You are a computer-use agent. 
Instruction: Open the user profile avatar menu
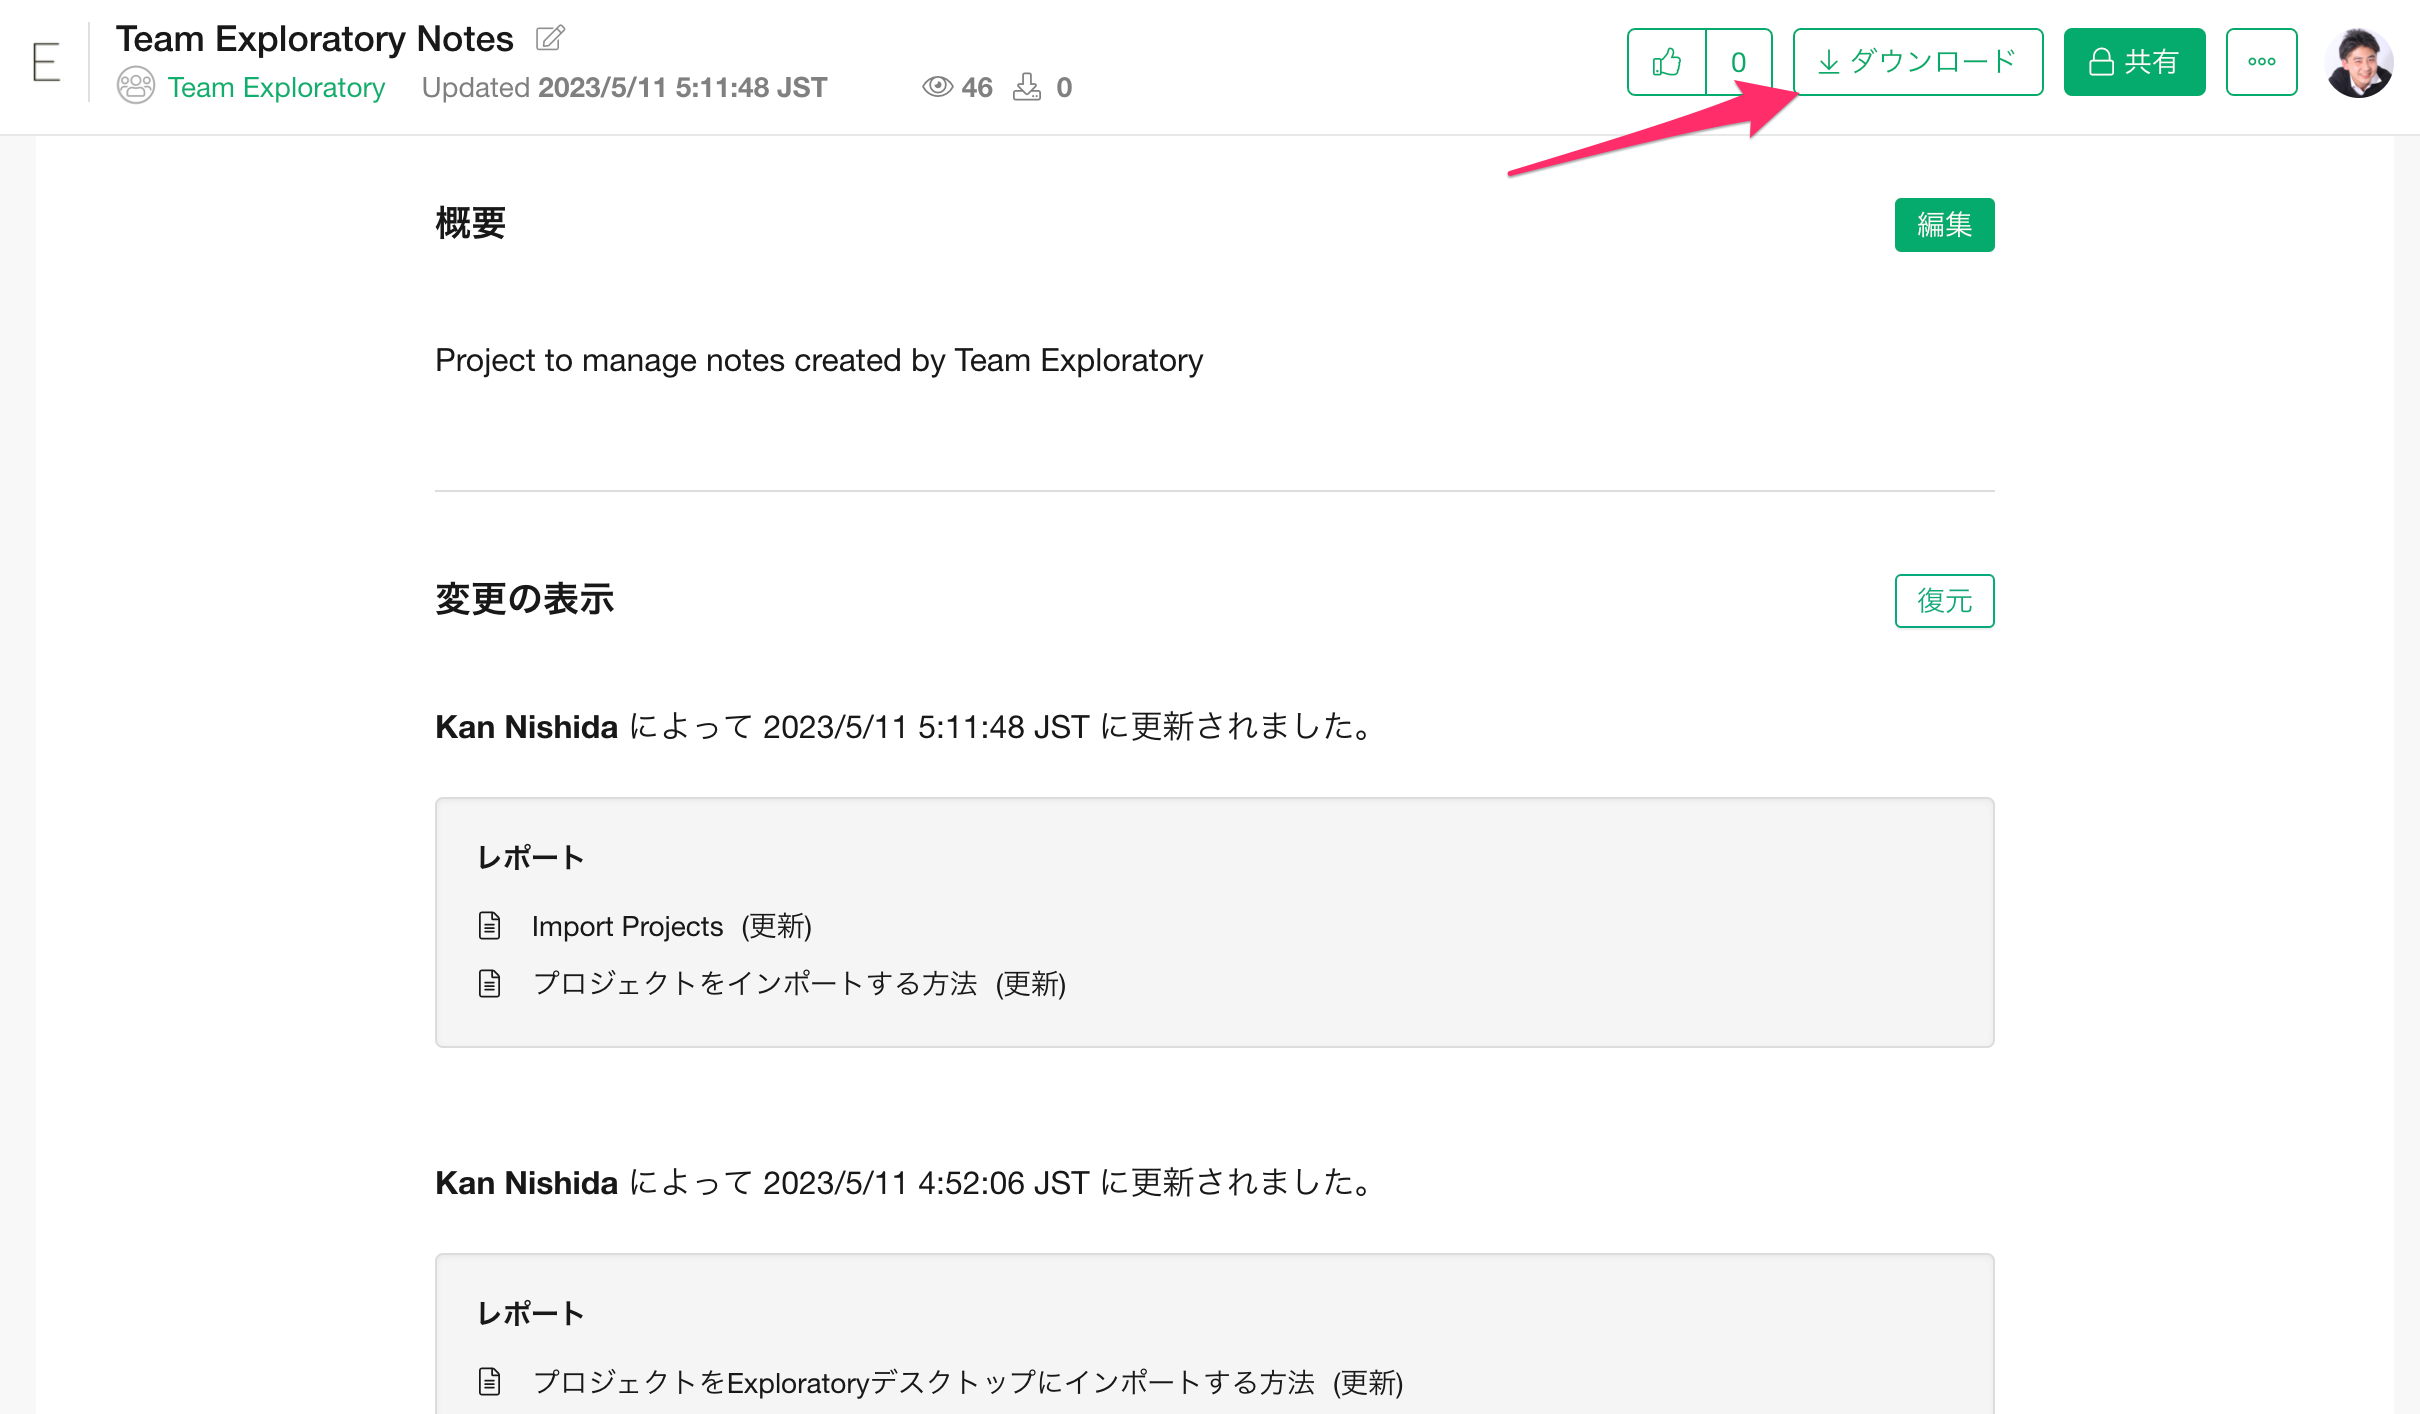coord(2359,62)
